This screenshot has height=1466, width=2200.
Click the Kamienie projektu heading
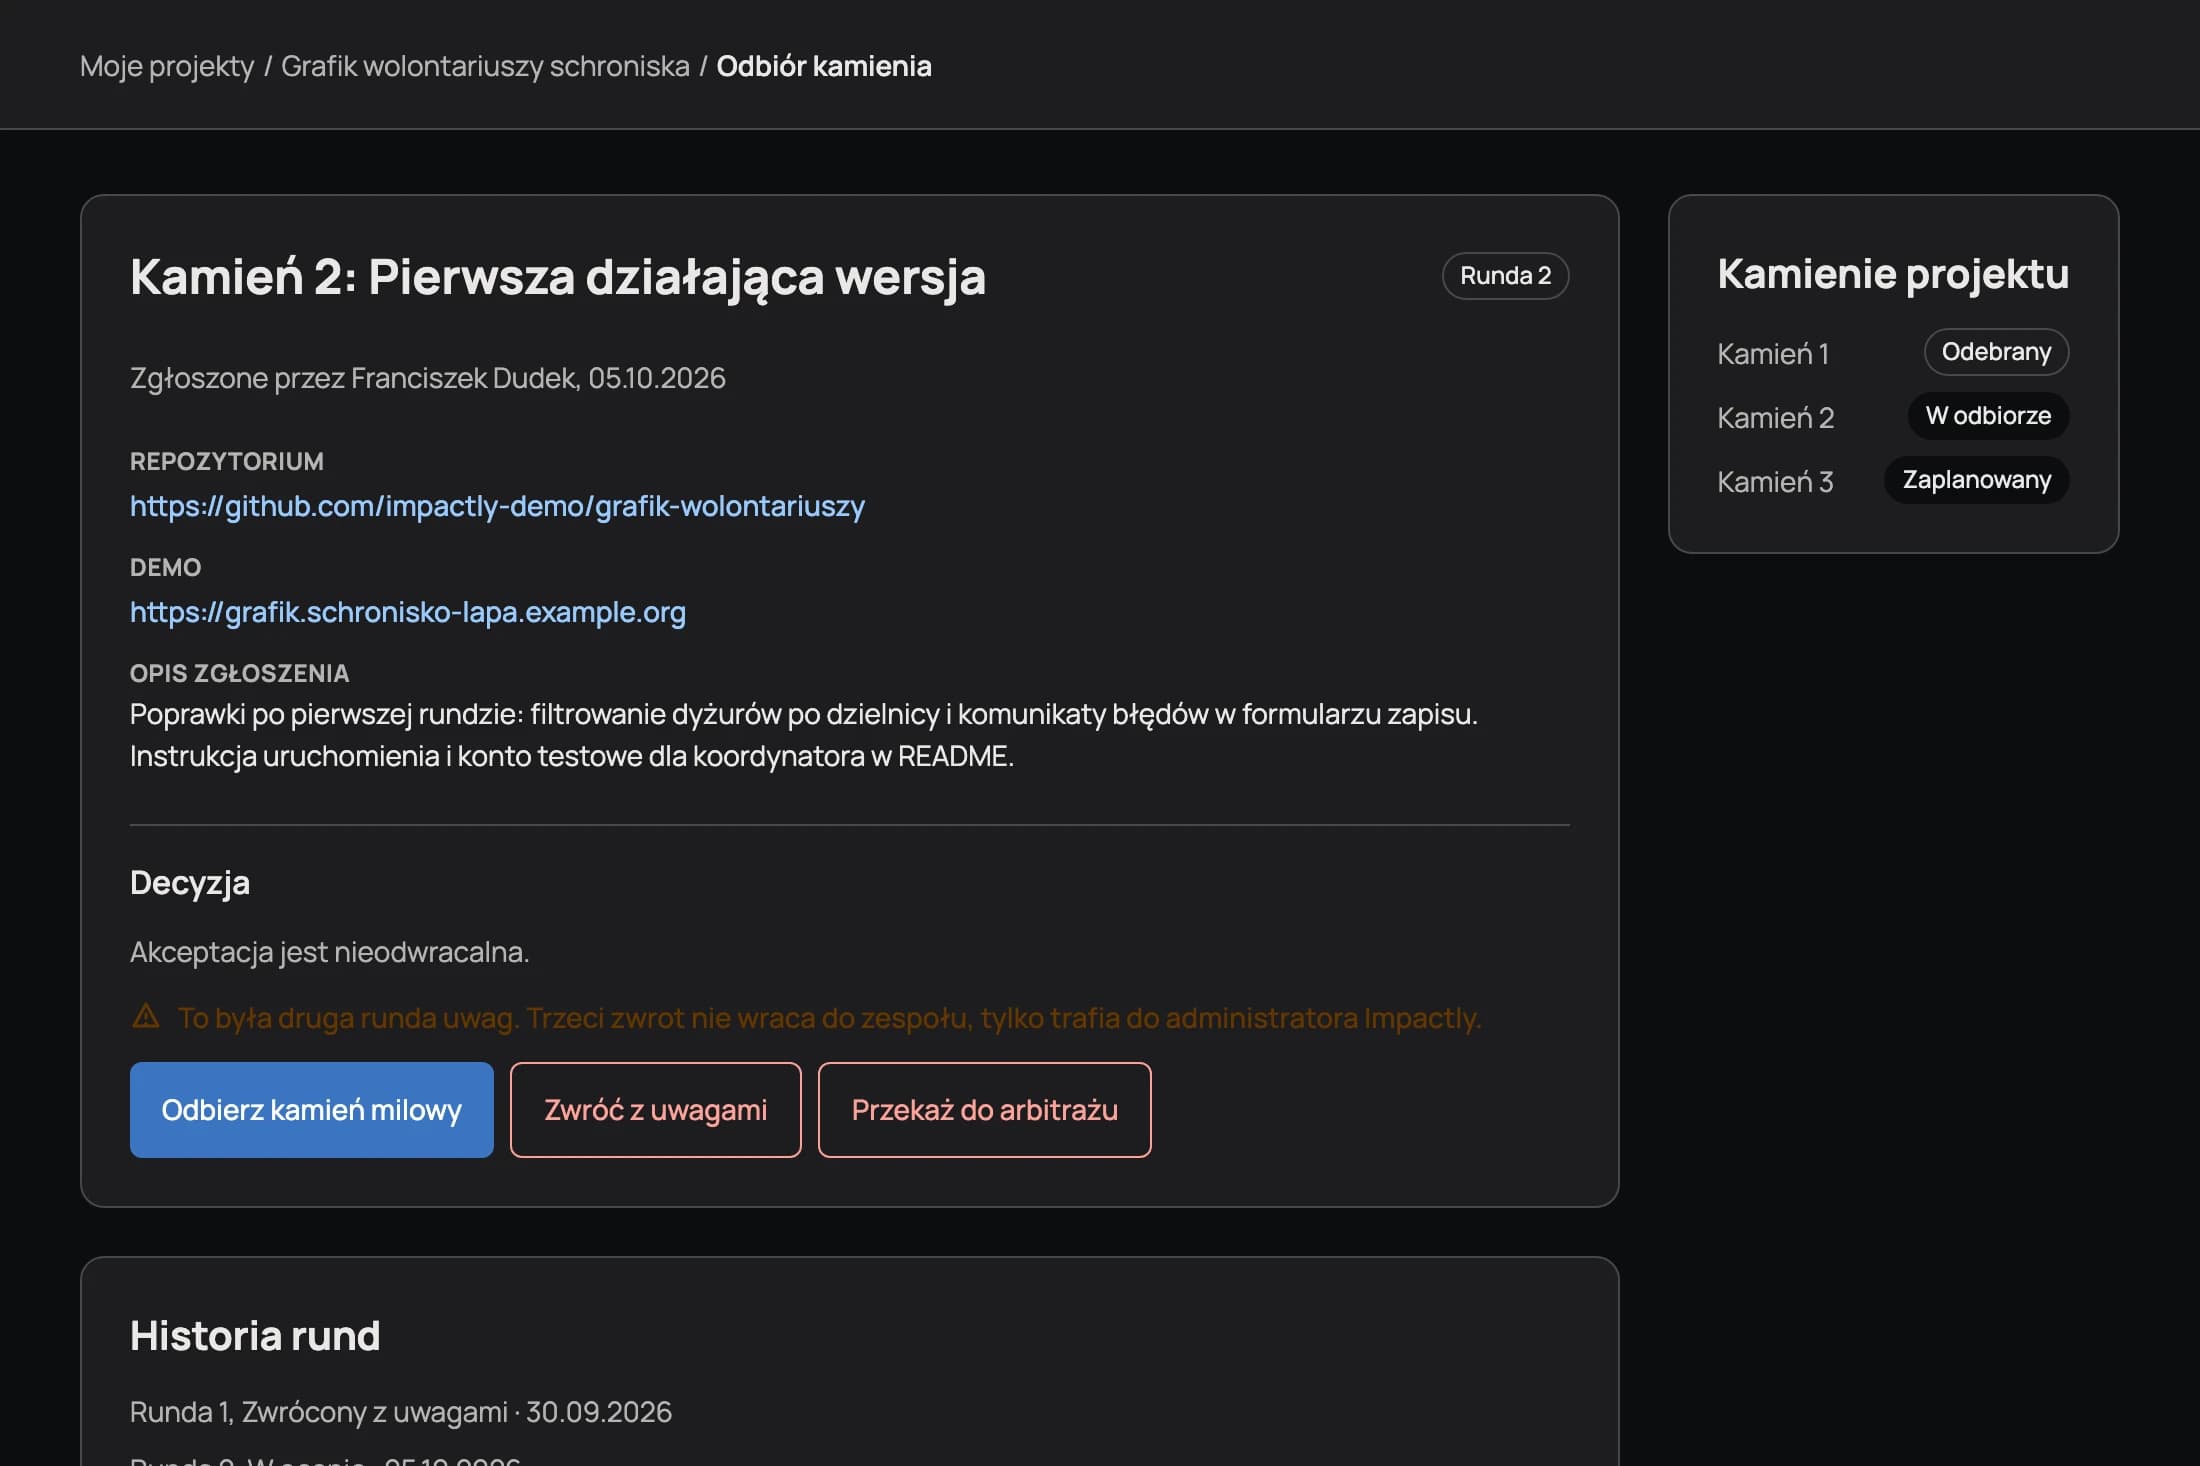click(1893, 274)
